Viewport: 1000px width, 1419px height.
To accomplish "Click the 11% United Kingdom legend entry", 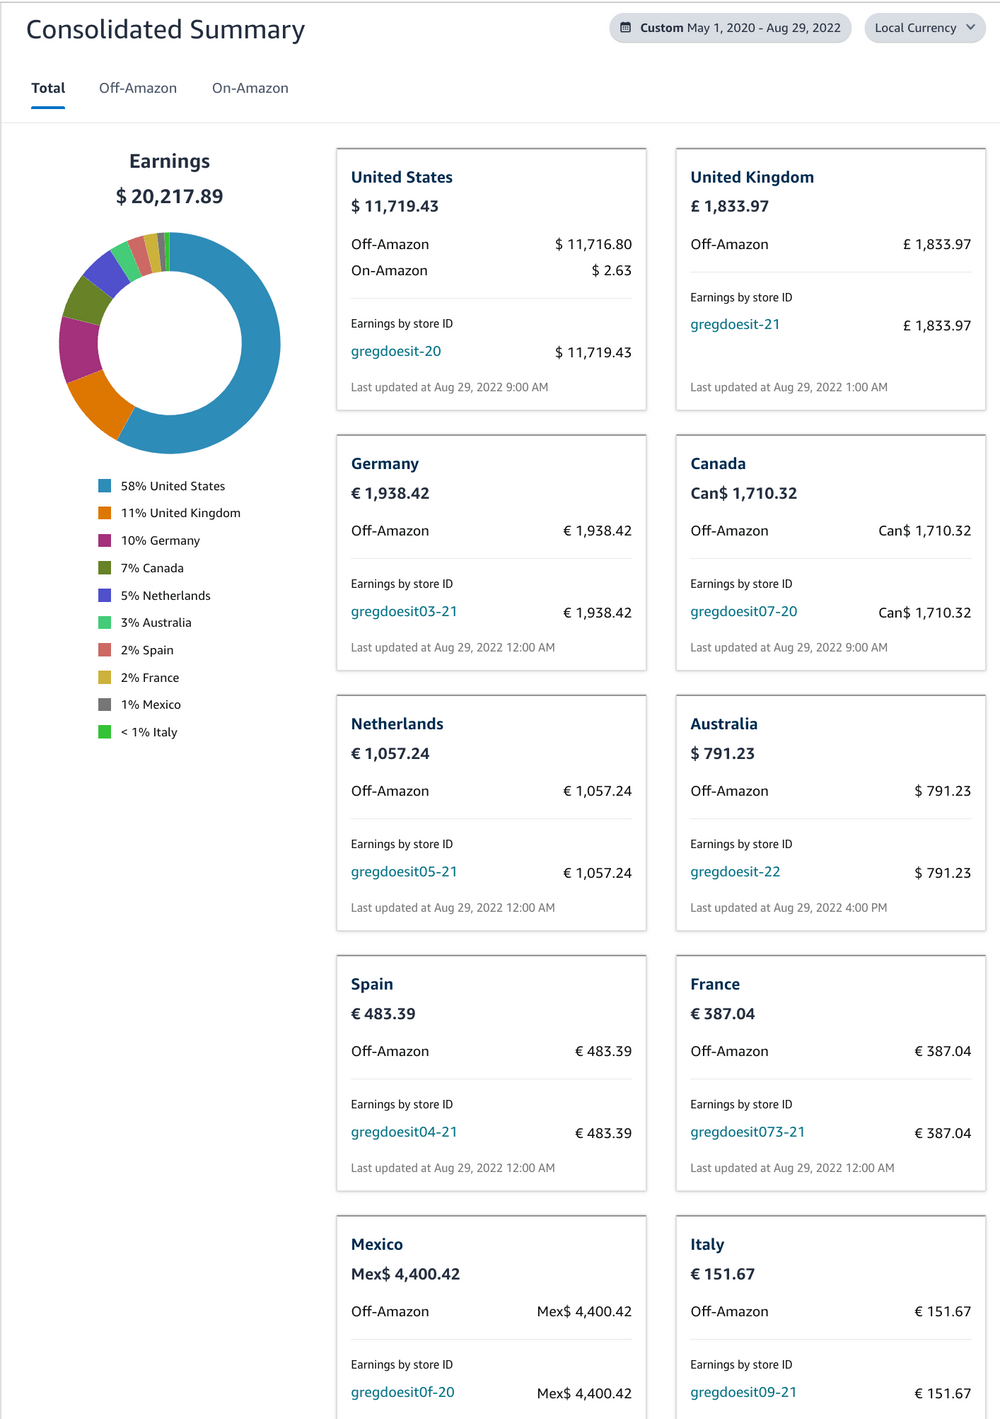I will tap(180, 512).
